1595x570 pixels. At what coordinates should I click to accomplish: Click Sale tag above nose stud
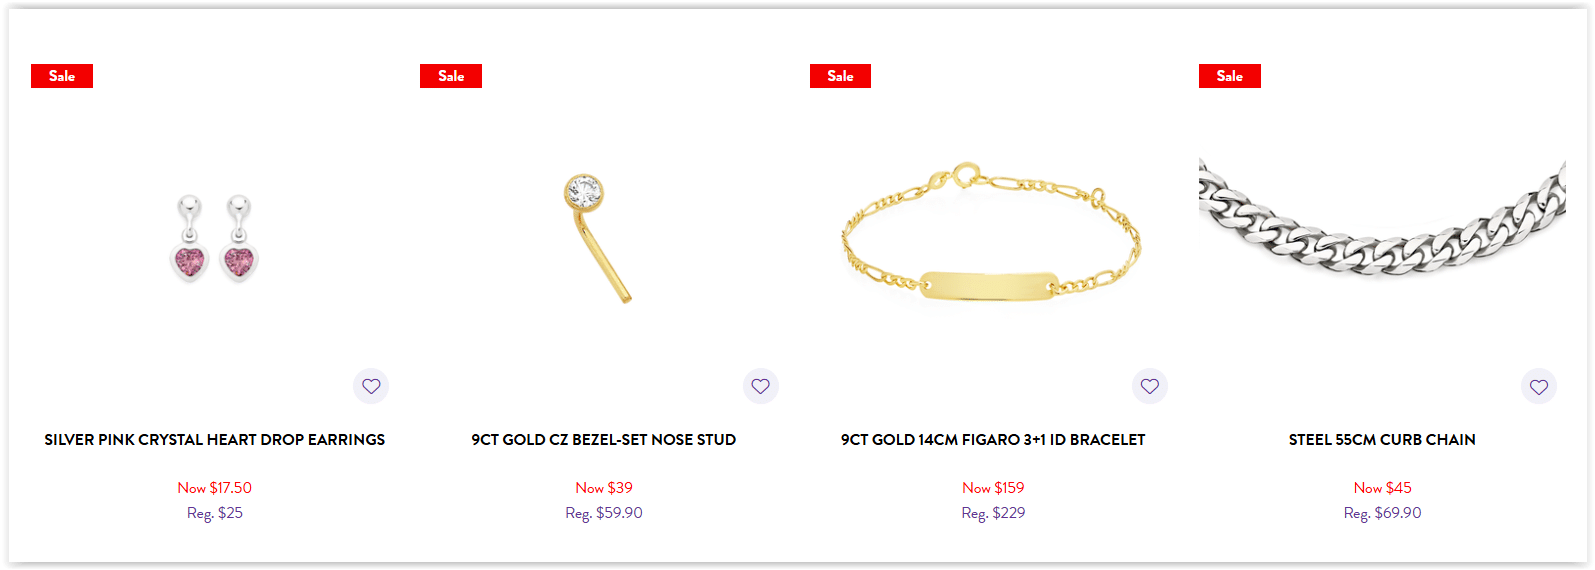tap(451, 76)
